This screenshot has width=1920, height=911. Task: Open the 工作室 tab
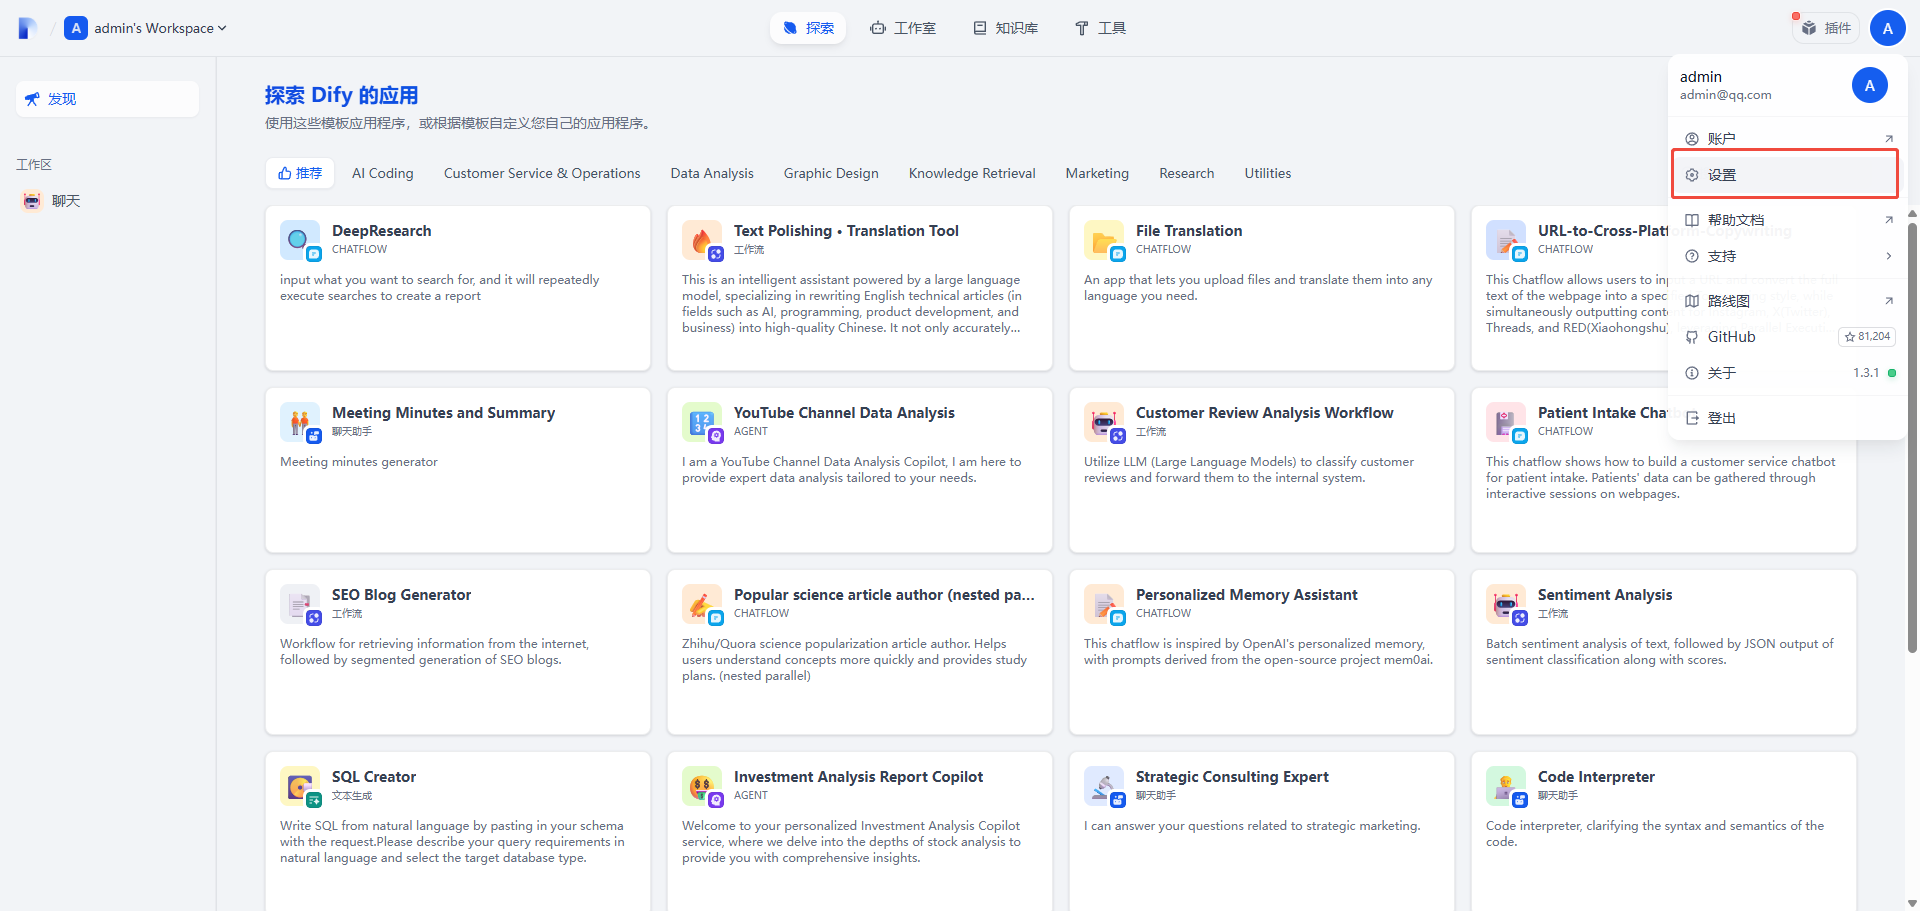point(903,28)
